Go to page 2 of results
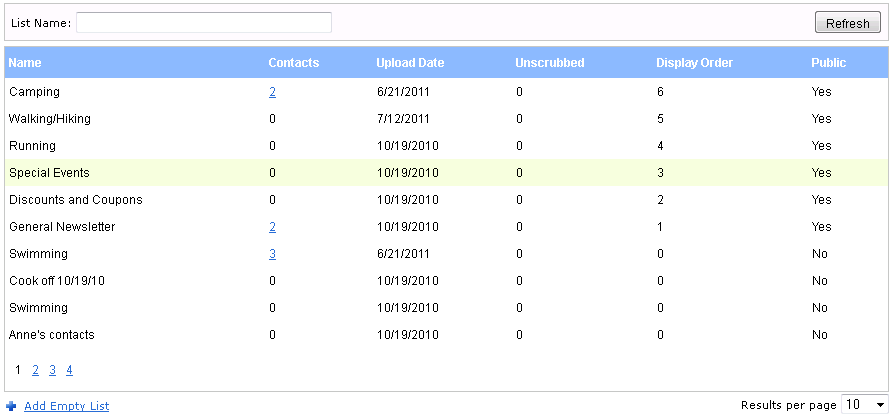 [35, 370]
